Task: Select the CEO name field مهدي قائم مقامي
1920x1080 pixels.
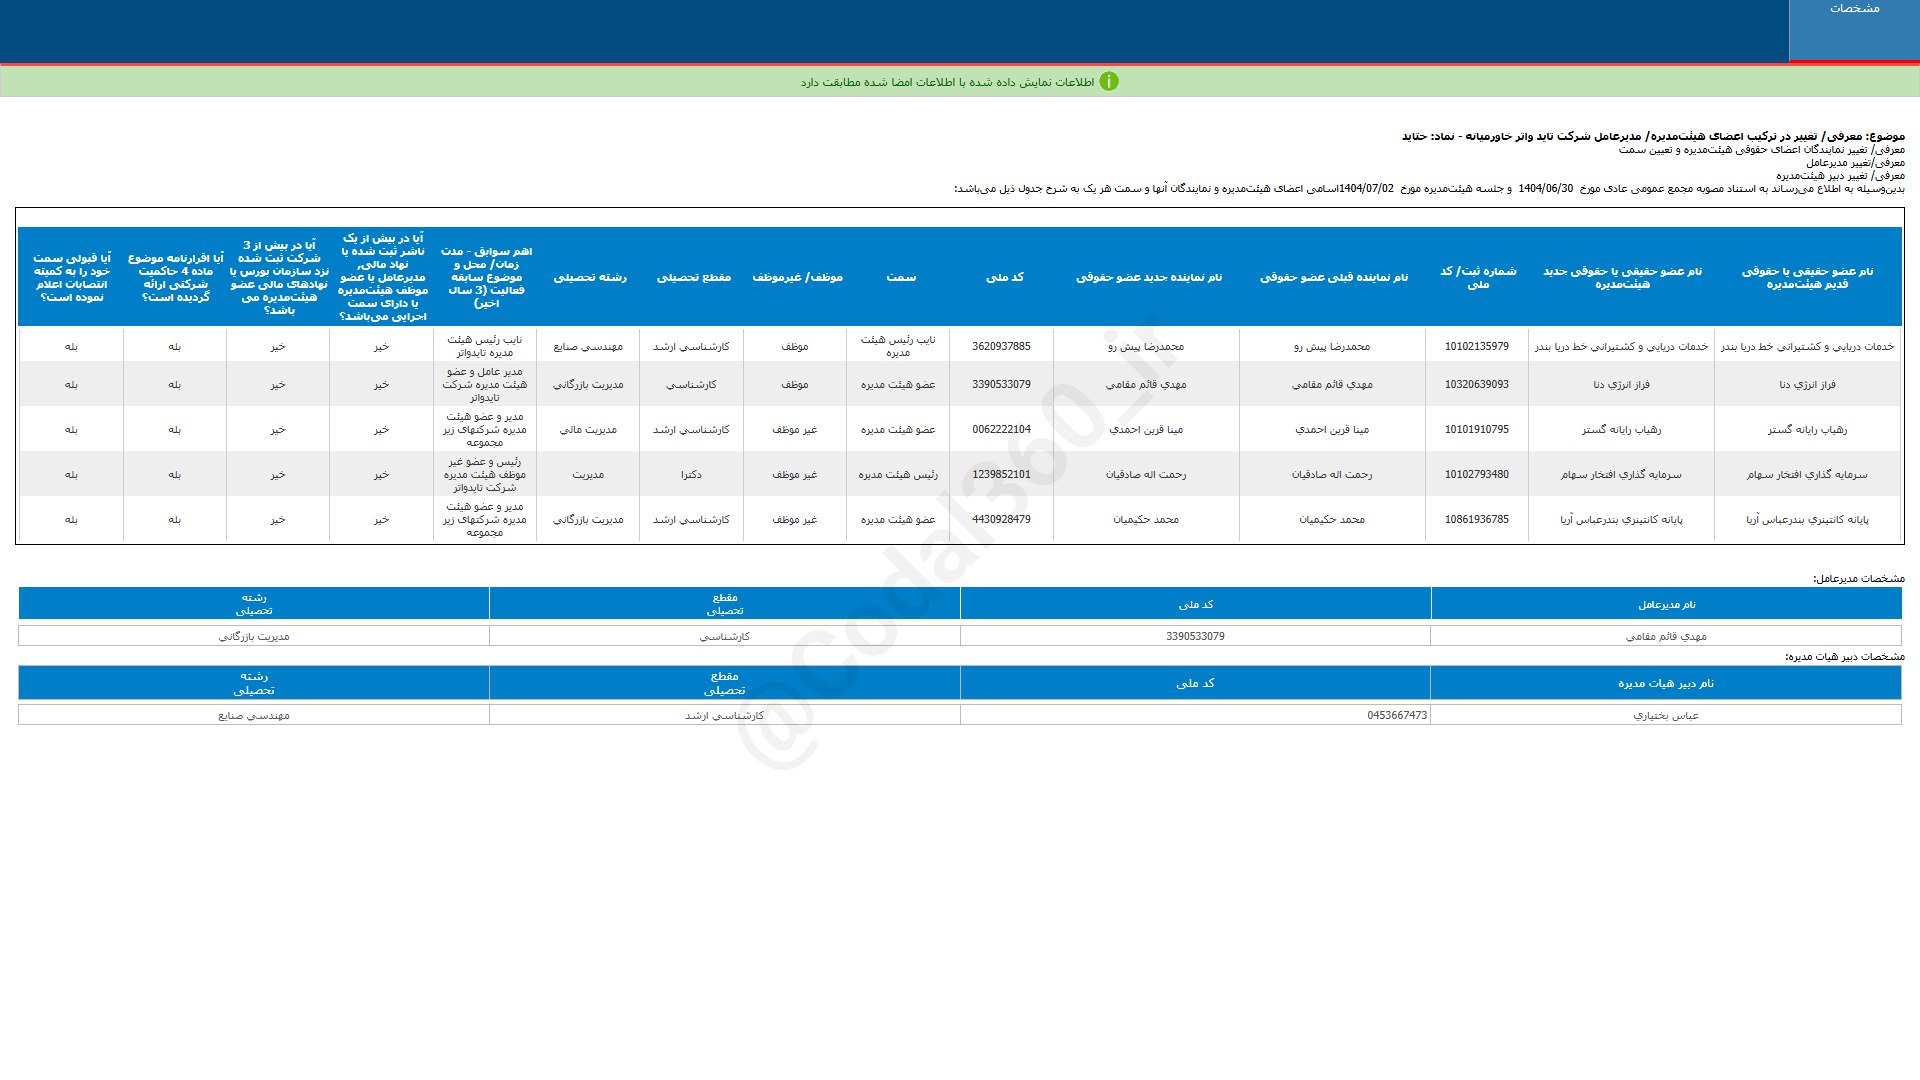Action: pyautogui.click(x=1666, y=636)
